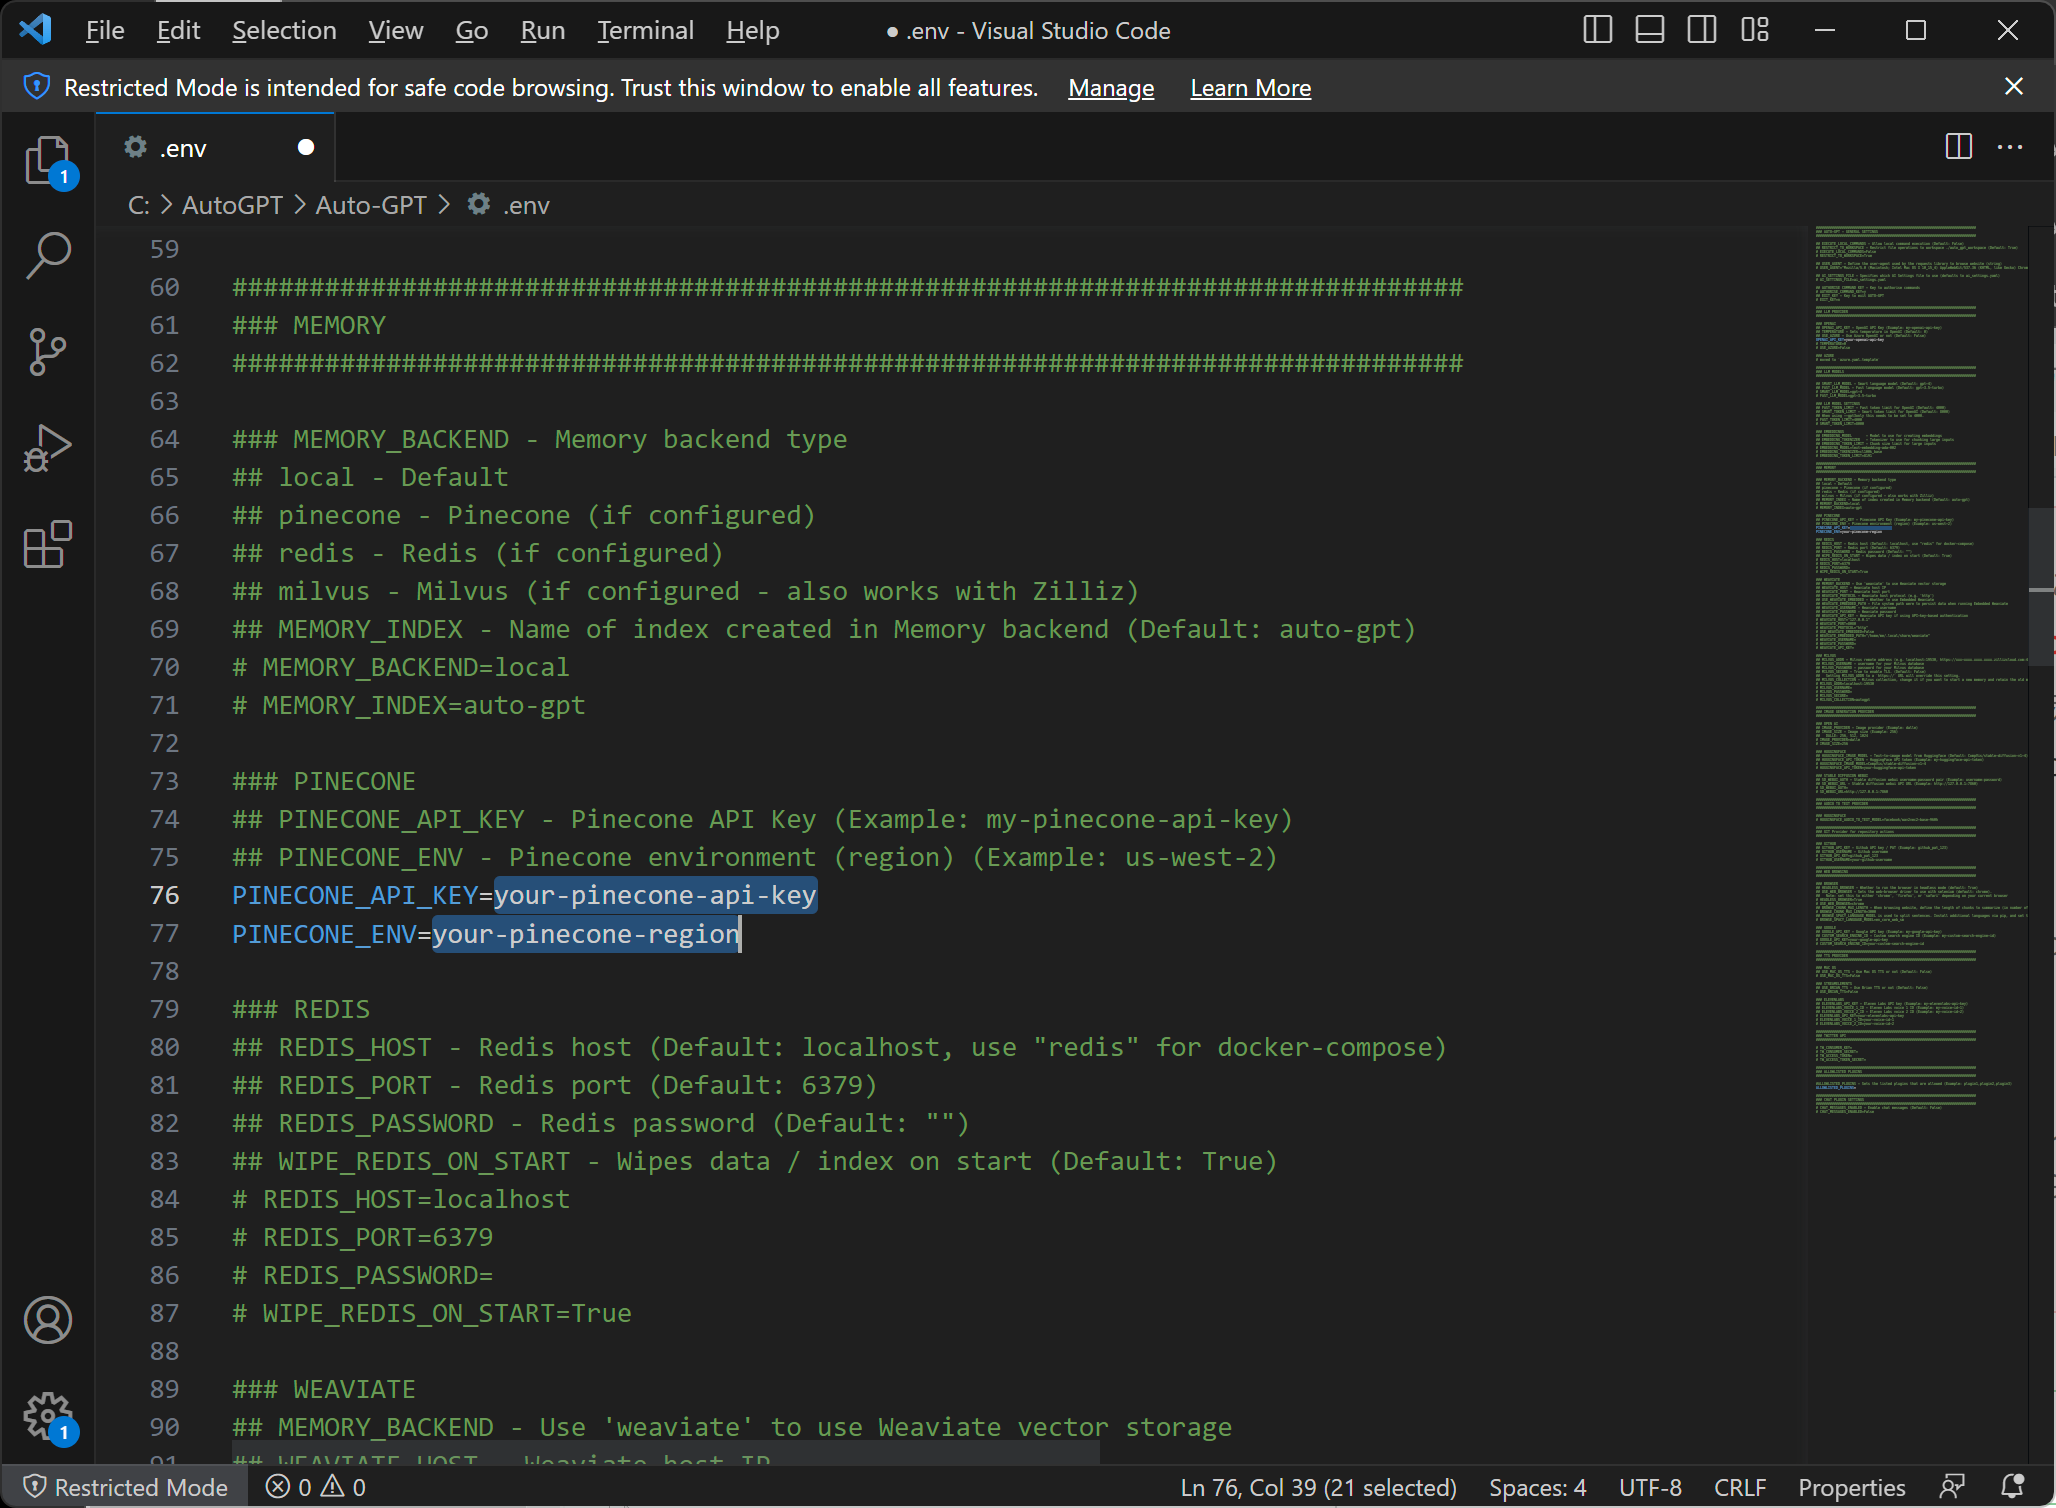Open the View menu
The image size is (2056, 1508).
(x=395, y=30)
